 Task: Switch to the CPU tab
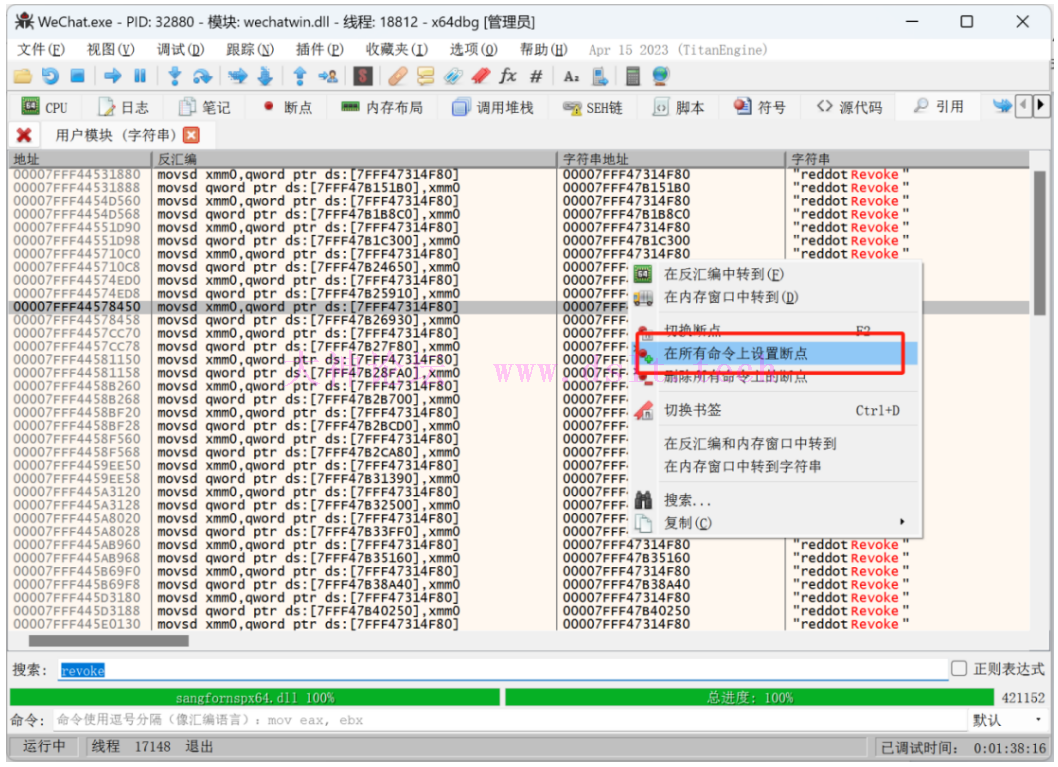[45, 107]
